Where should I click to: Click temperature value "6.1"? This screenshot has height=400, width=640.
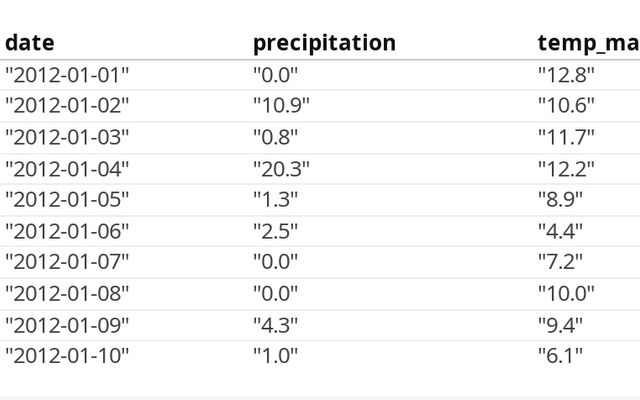pos(560,355)
